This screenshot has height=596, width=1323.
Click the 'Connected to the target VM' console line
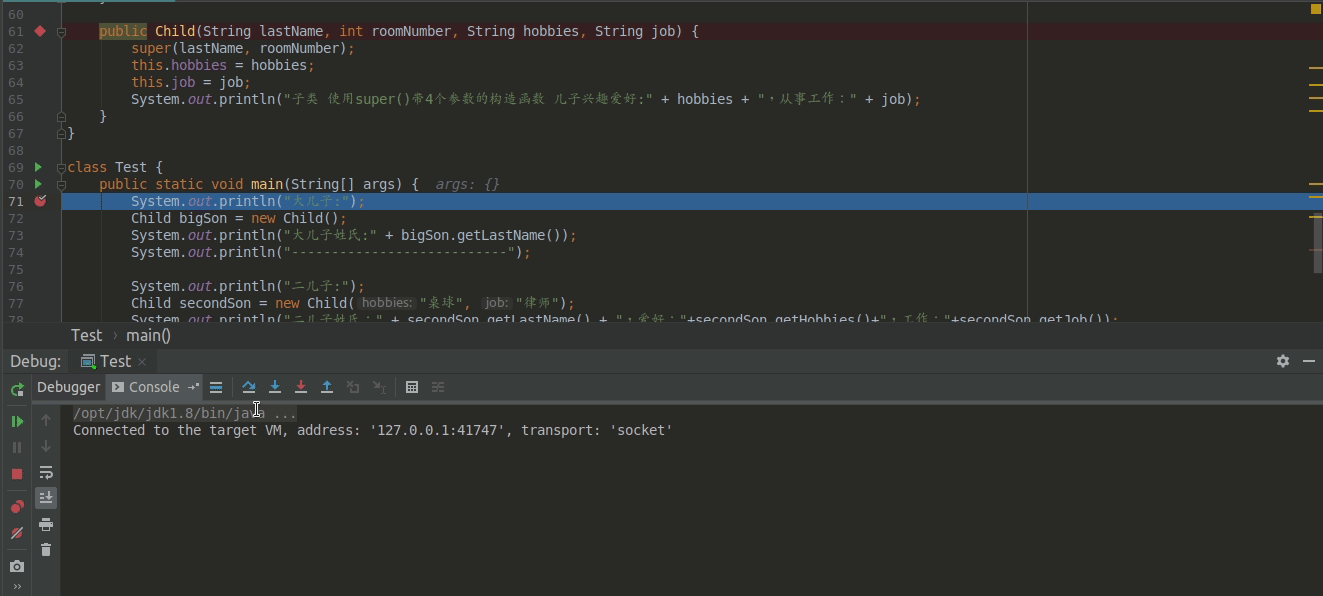[x=372, y=430]
